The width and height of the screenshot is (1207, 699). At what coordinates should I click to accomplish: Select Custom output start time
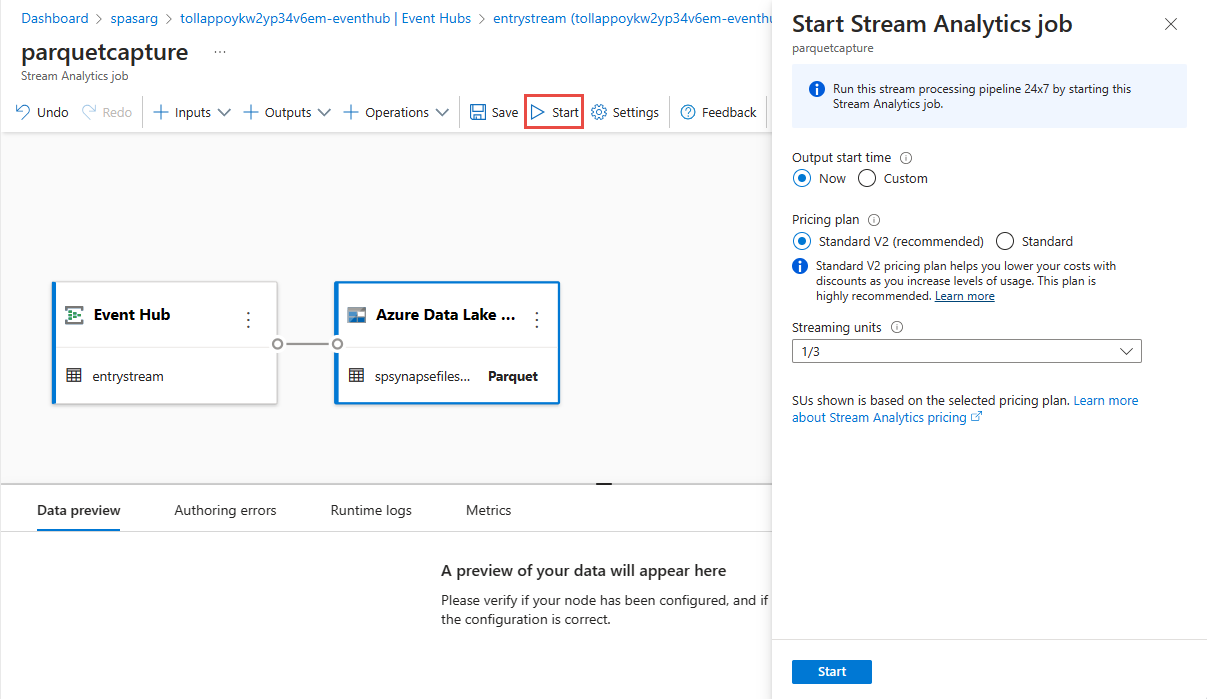click(x=893, y=178)
